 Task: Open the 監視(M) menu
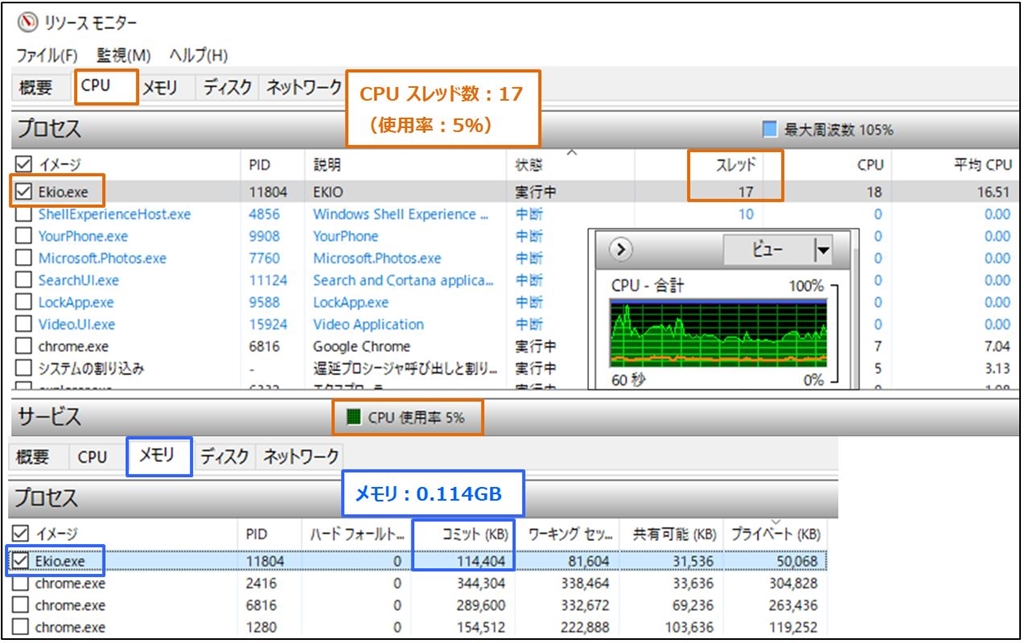coord(123,55)
